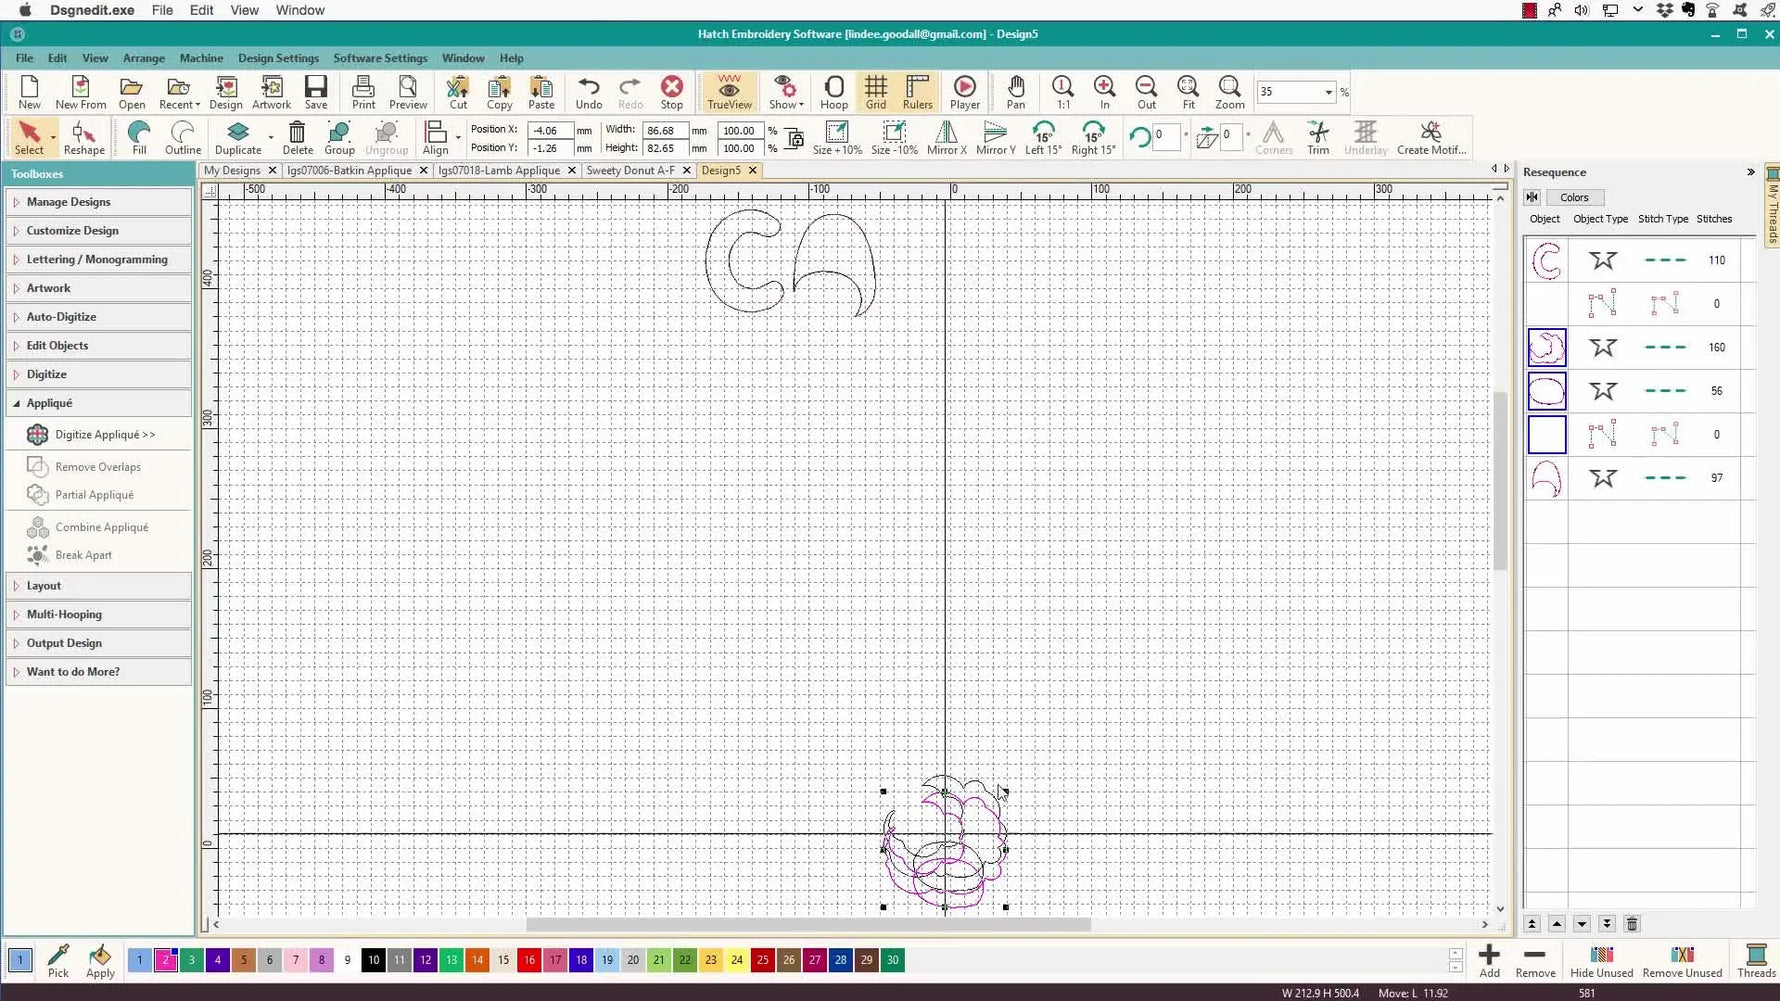The height and width of the screenshot is (1001, 1780).
Task: Switch to the Sweety Donut A-F tab
Action: point(632,170)
